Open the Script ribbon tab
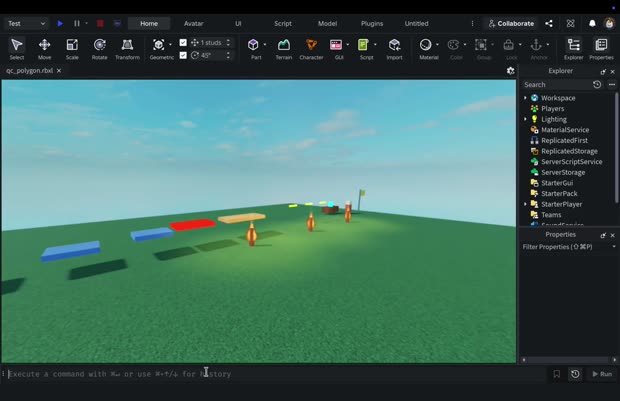This screenshot has width=620, height=401. 283,23
